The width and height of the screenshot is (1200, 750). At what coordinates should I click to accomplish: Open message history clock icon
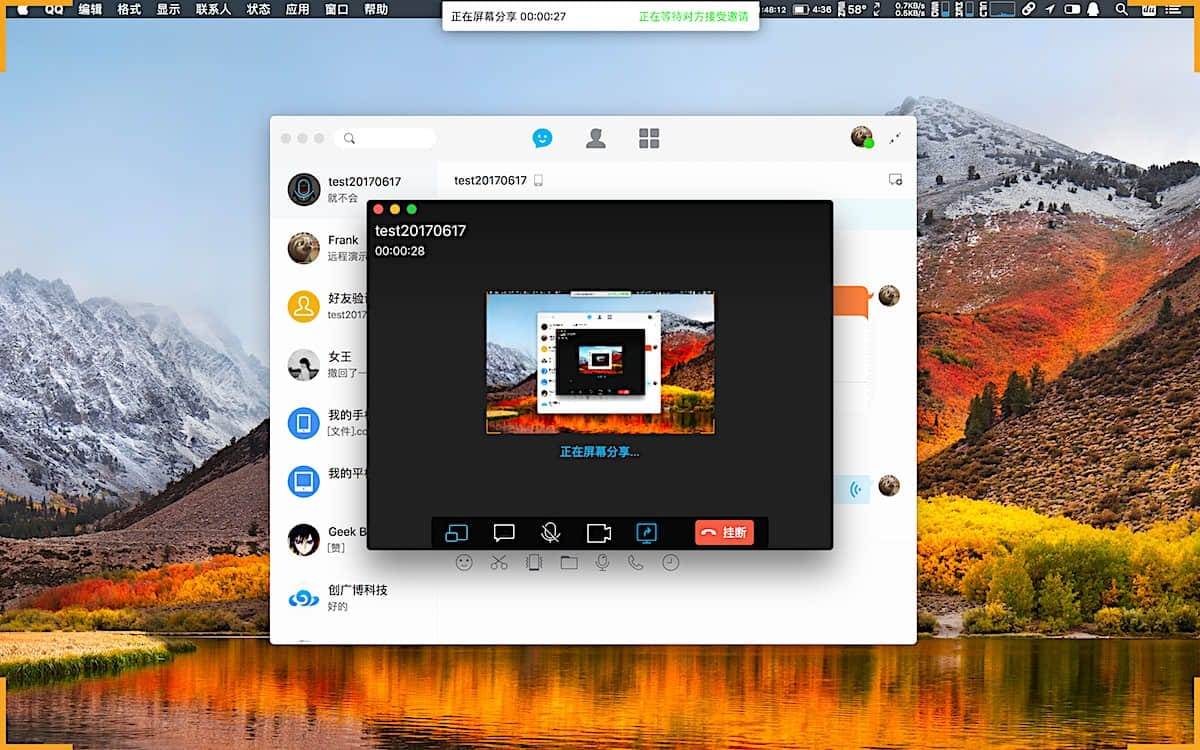(670, 563)
